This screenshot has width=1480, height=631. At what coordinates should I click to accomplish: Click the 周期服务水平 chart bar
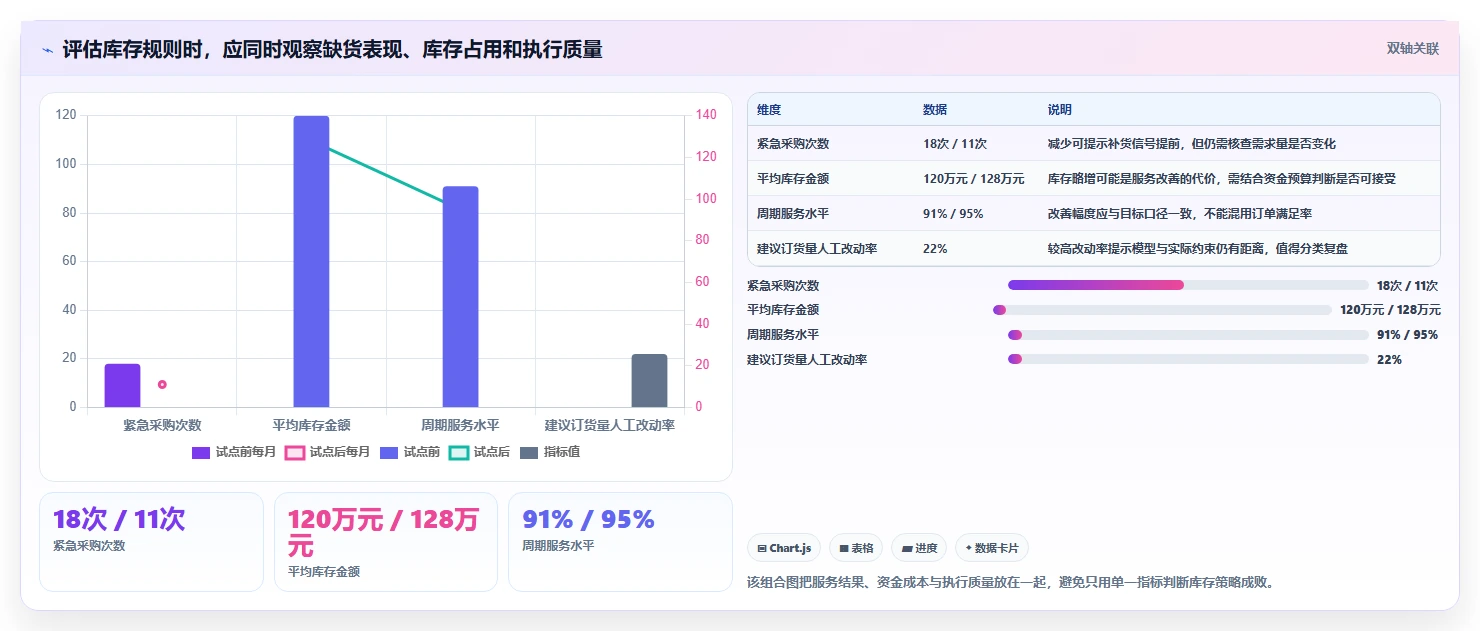(x=460, y=297)
